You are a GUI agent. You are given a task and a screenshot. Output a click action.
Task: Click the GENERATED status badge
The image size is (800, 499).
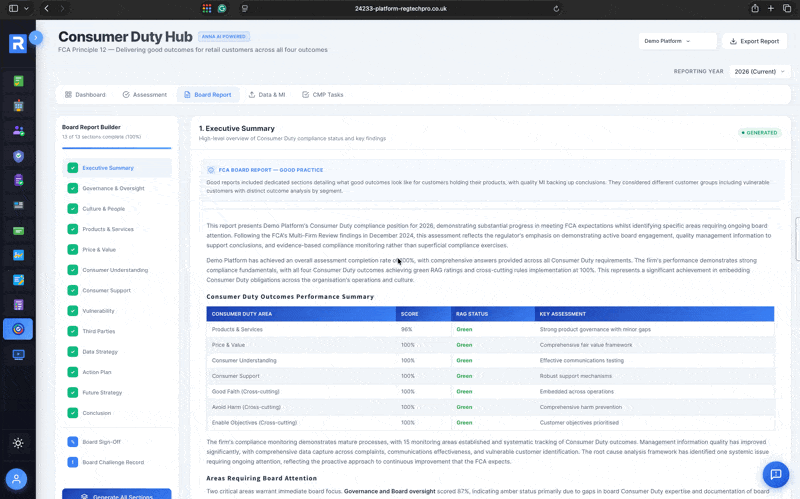(760, 133)
